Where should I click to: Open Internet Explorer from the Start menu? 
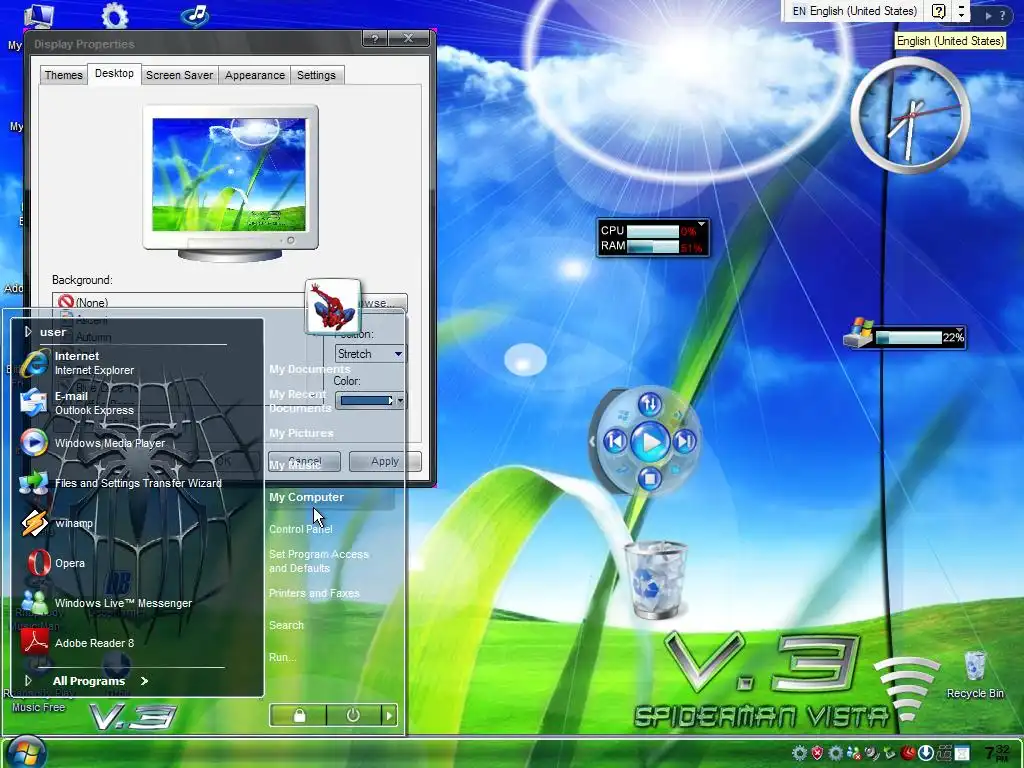coord(137,363)
